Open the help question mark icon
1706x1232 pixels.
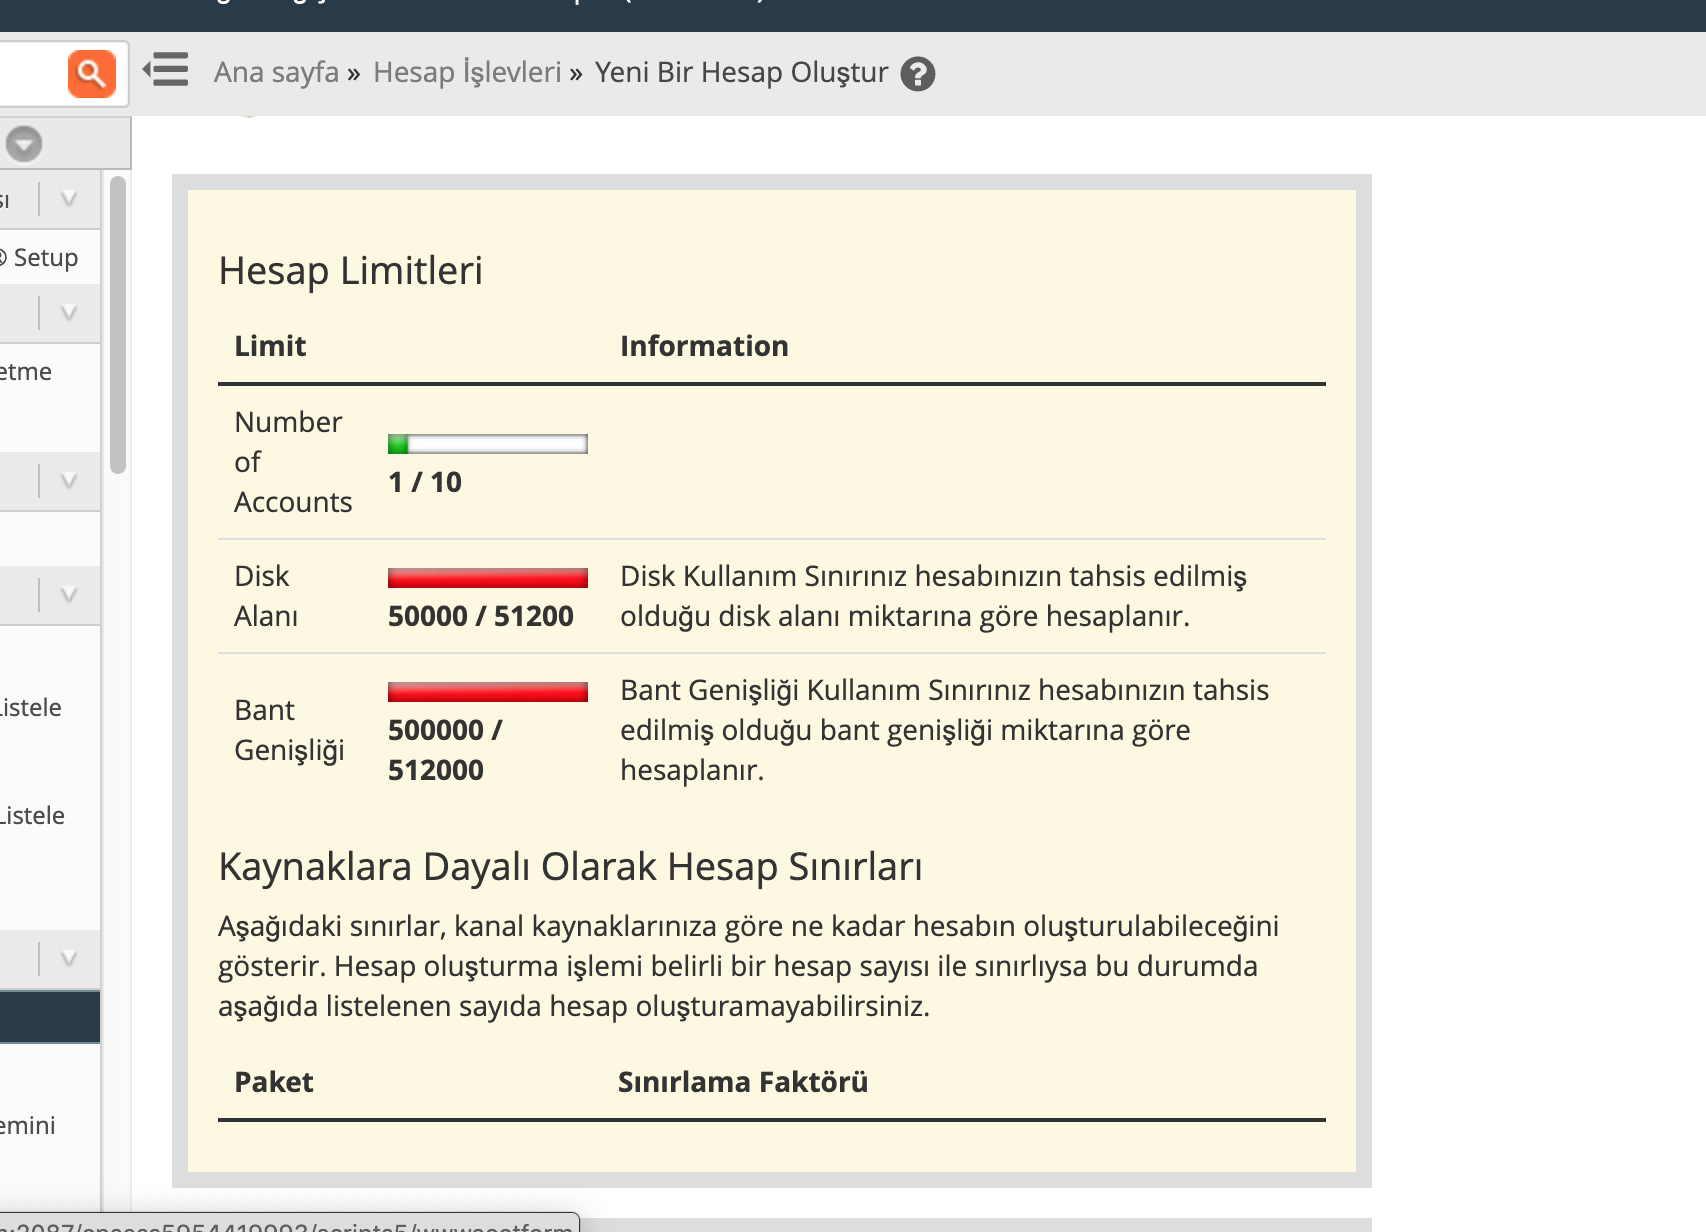(917, 74)
